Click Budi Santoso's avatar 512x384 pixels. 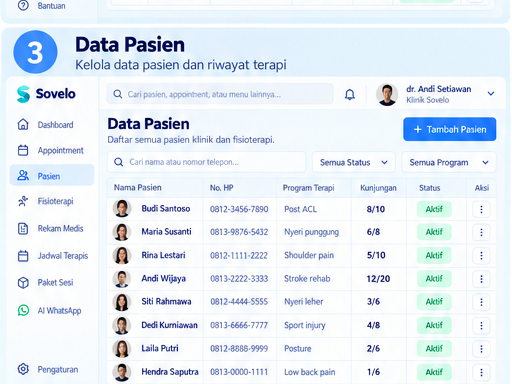pos(122,209)
